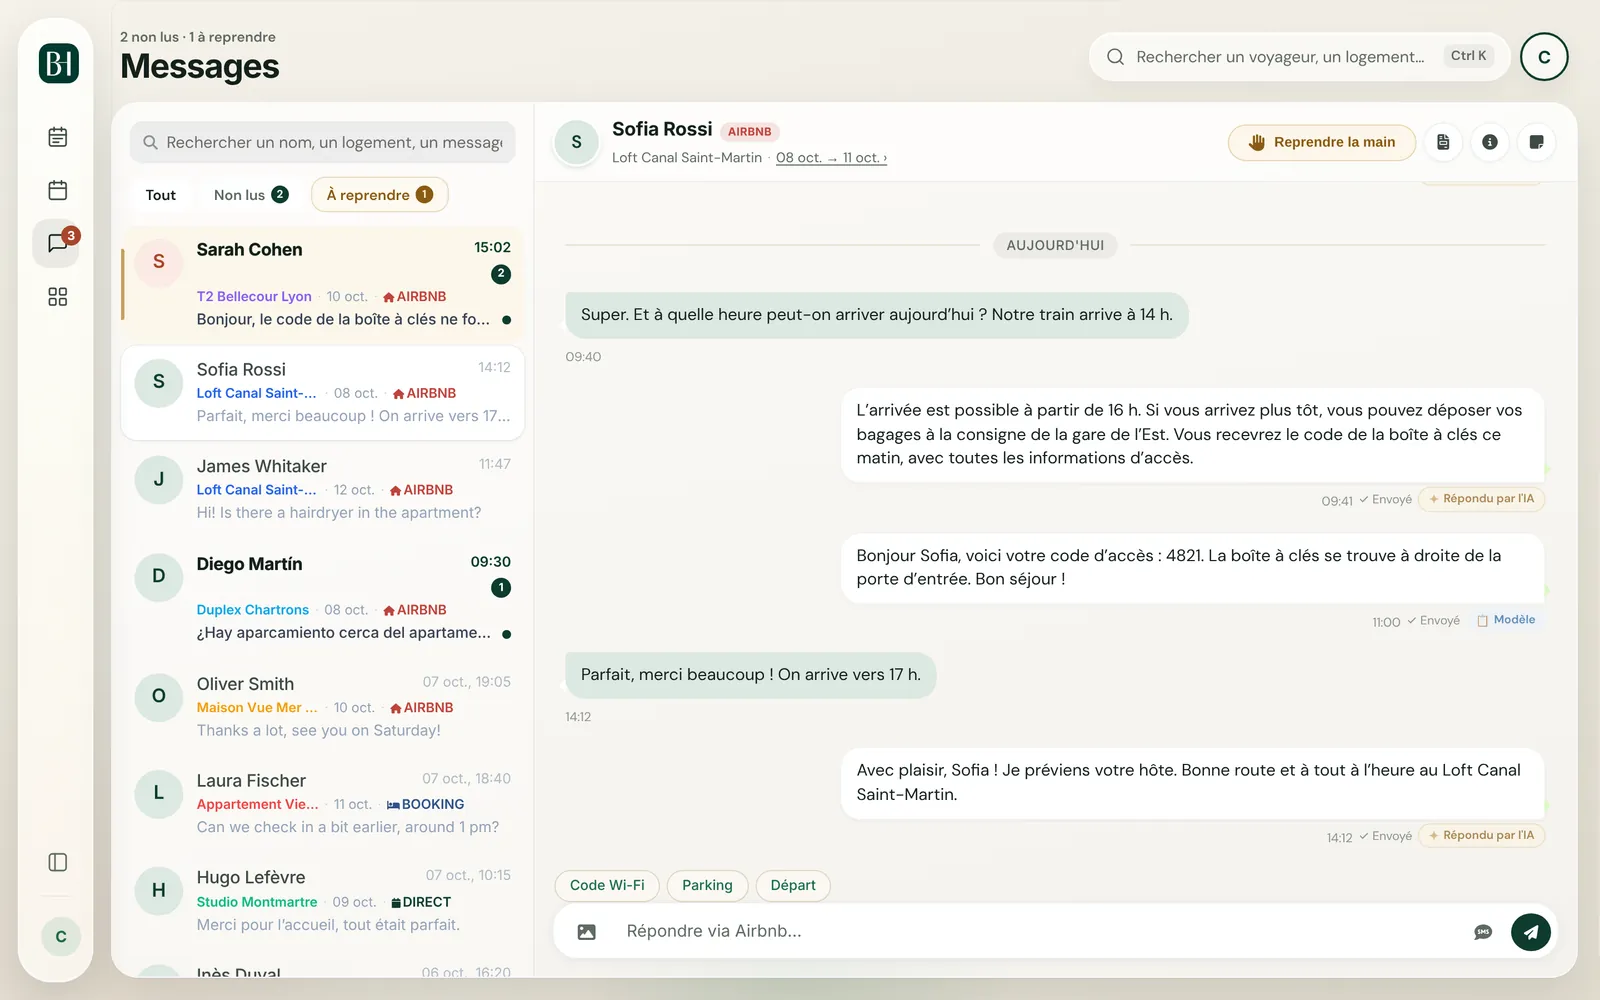Click the search magnifier in the global search bar

1115,57
